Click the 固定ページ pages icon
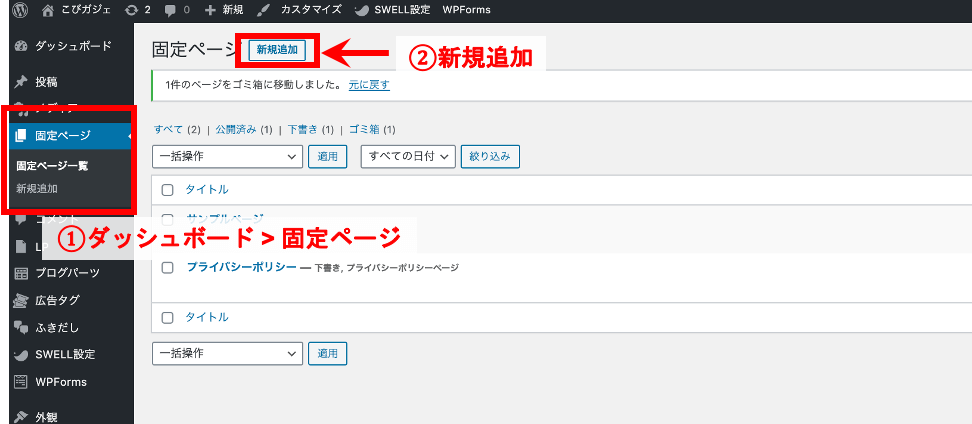 (21, 135)
